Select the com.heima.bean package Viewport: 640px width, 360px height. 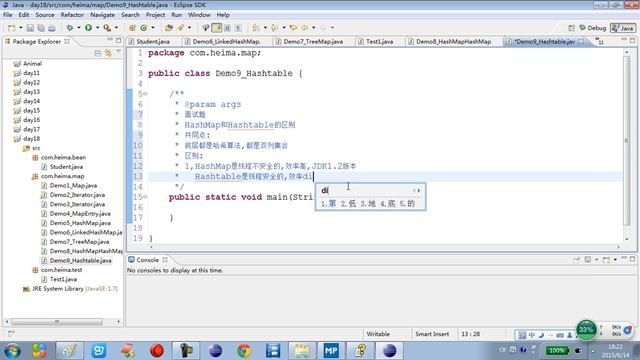(63, 157)
